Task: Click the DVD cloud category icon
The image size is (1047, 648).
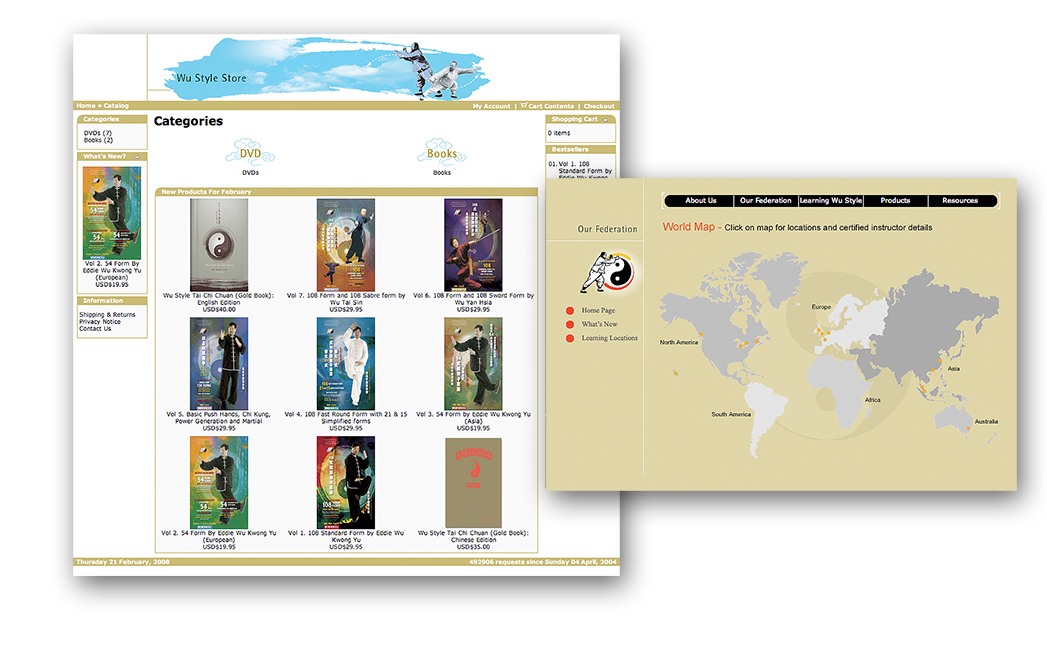Action: coord(250,153)
